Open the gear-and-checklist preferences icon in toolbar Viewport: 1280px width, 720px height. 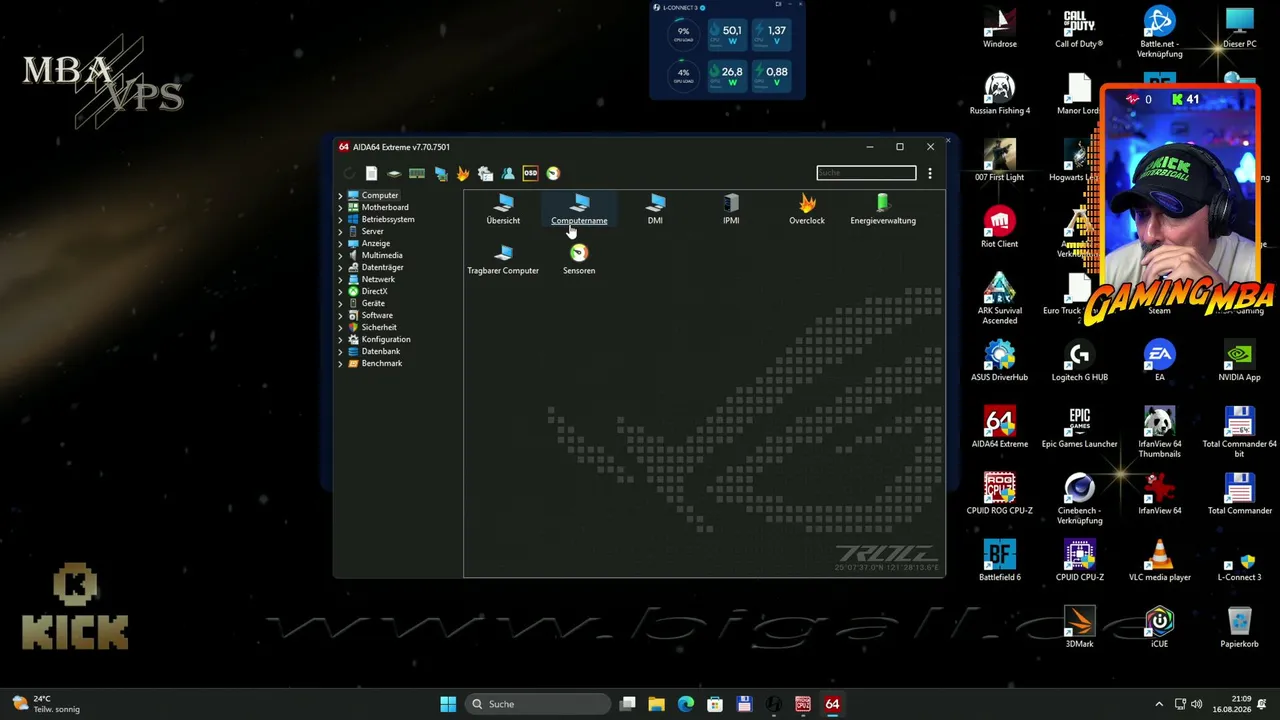click(485, 173)
